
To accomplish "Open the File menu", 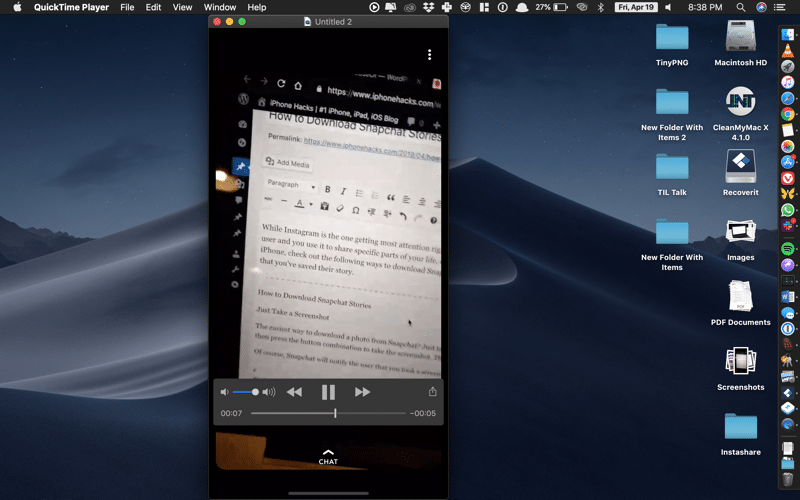I will point(127,7).
